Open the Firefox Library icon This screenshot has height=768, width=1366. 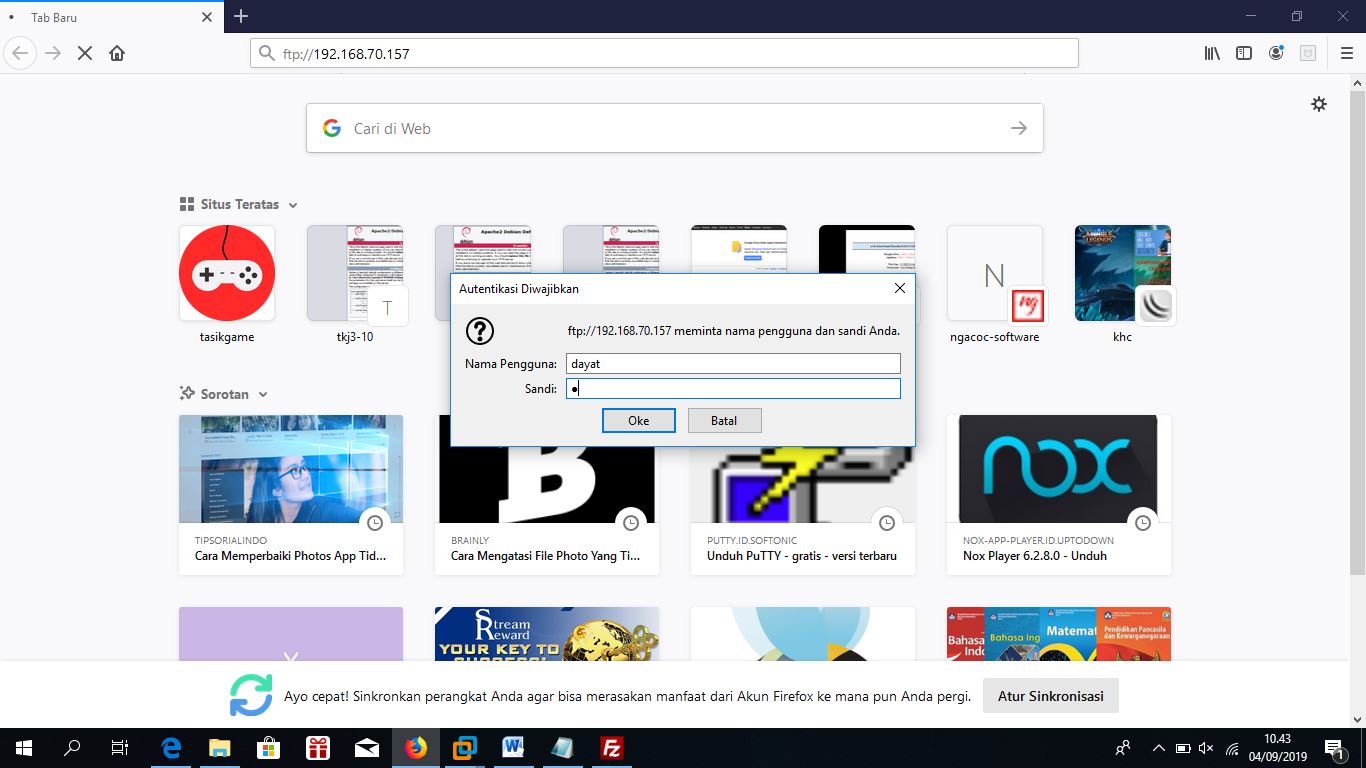pos(1211,53)
